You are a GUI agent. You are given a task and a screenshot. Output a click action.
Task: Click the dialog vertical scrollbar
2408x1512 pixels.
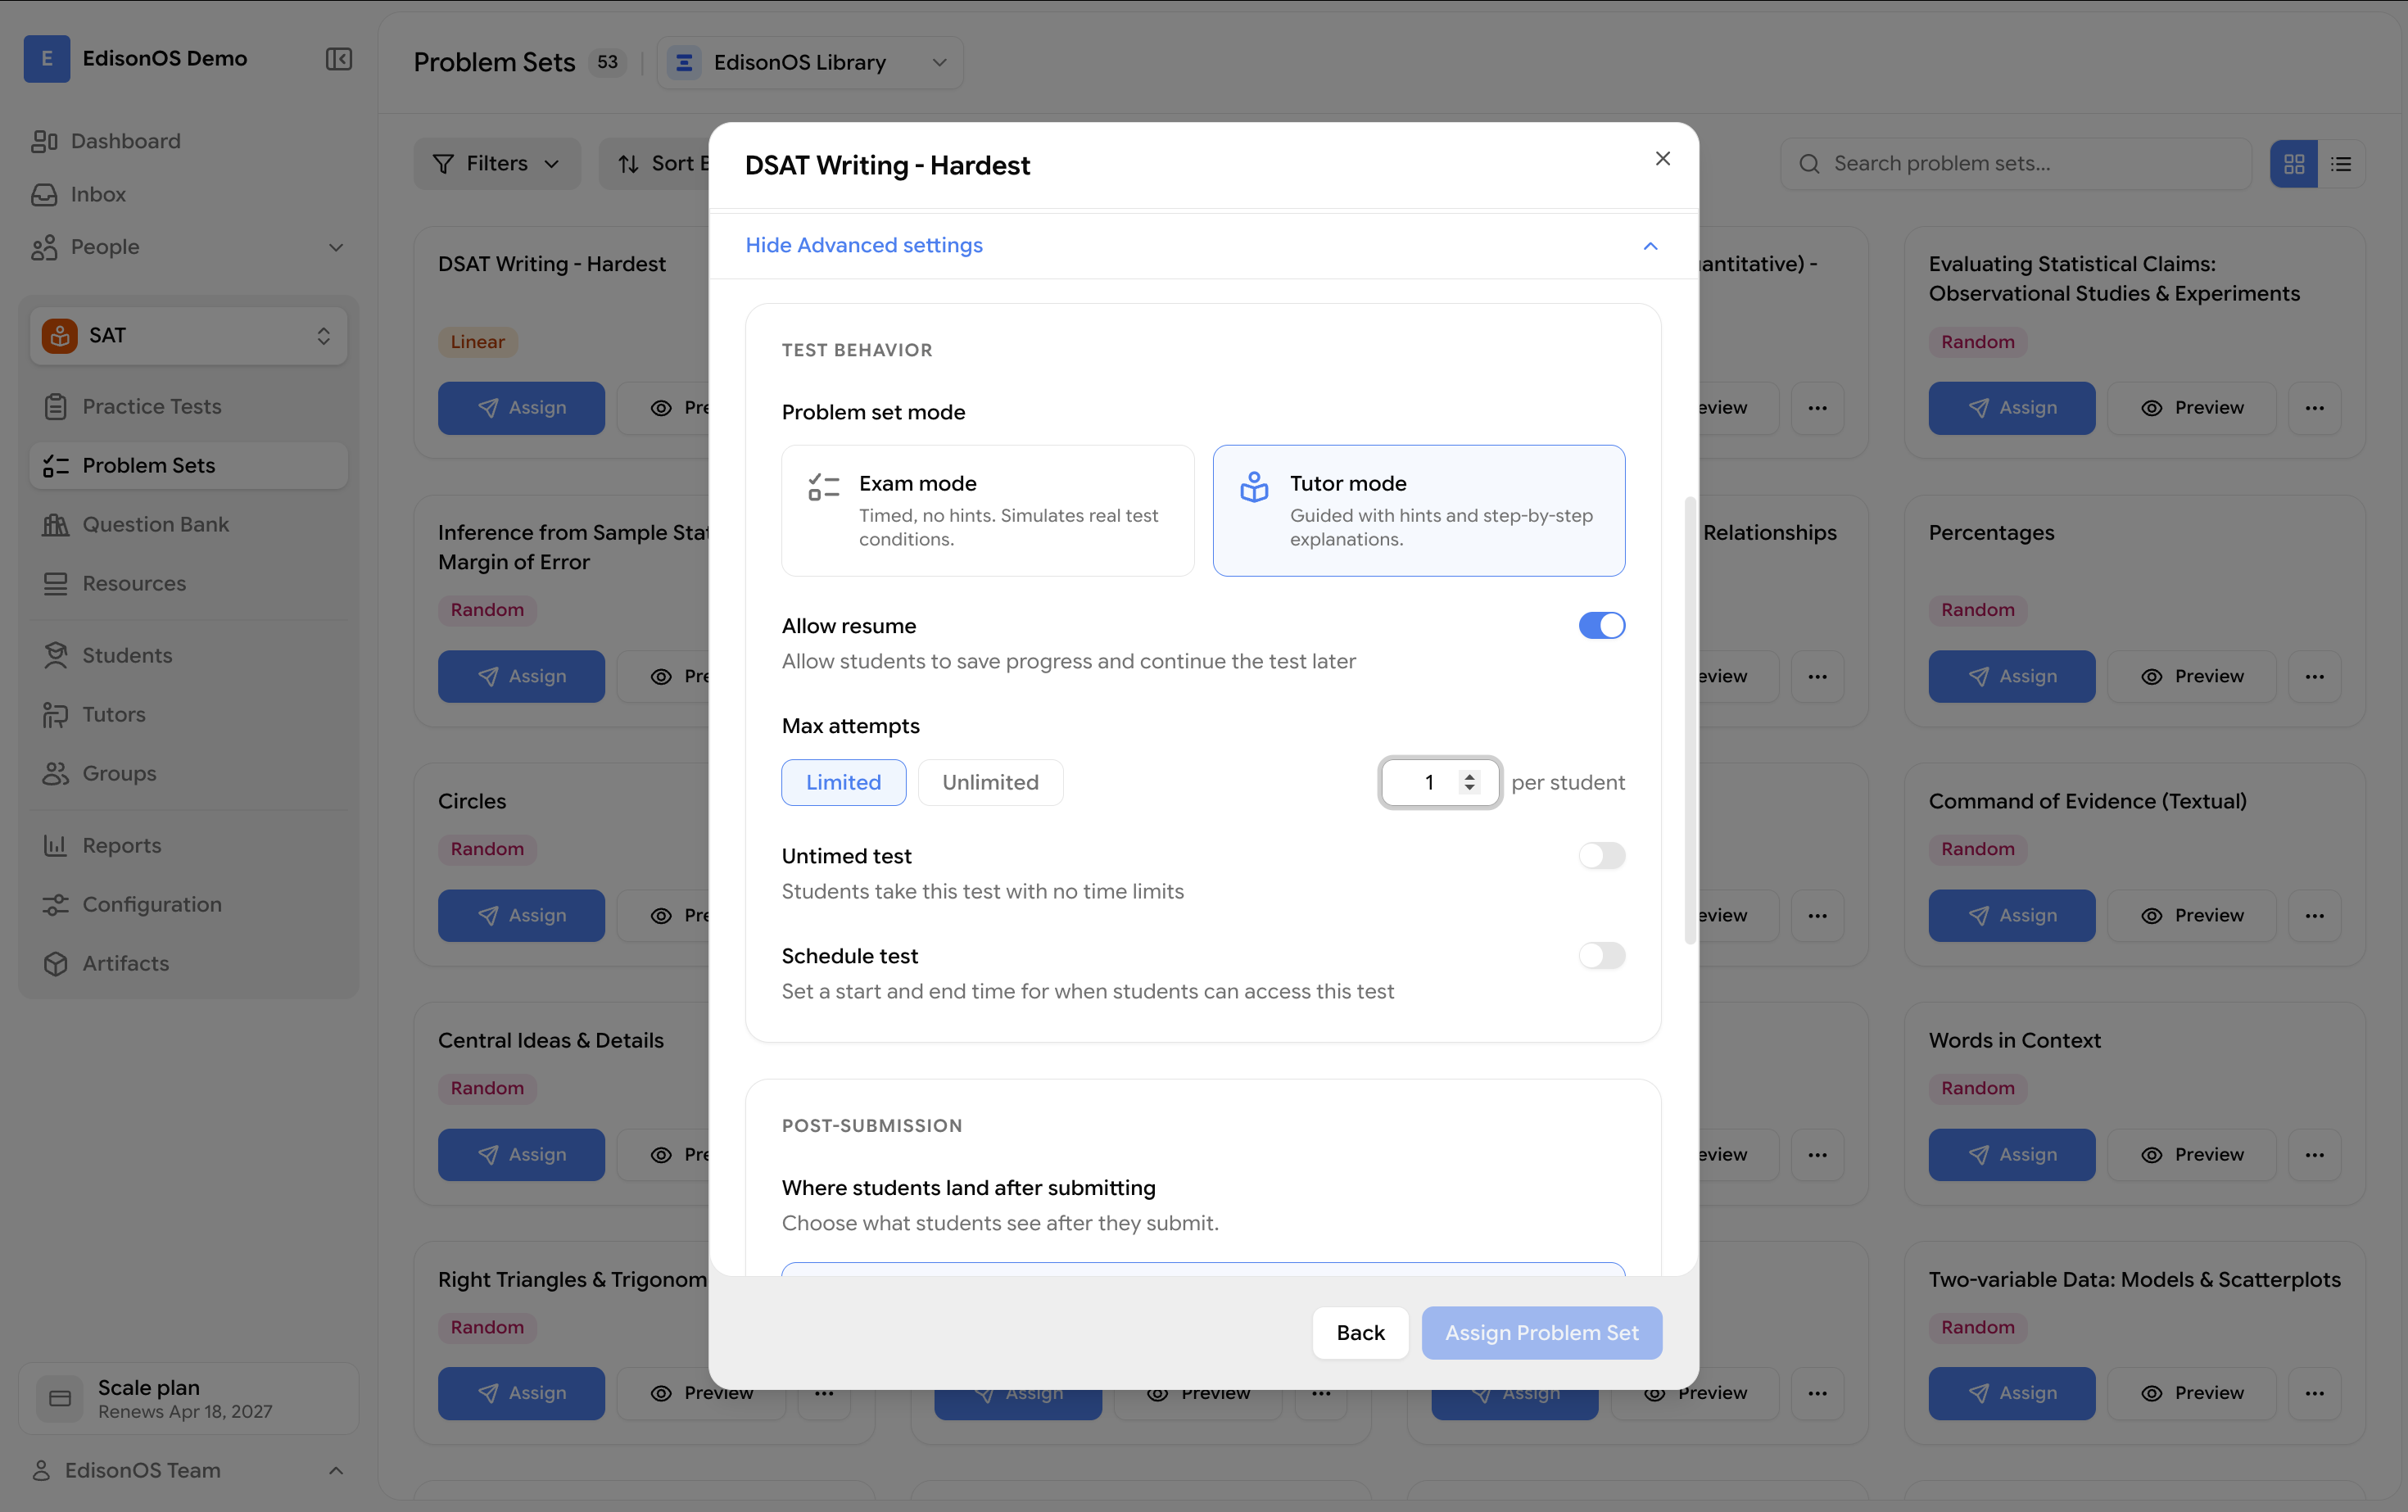[1690, 720]
